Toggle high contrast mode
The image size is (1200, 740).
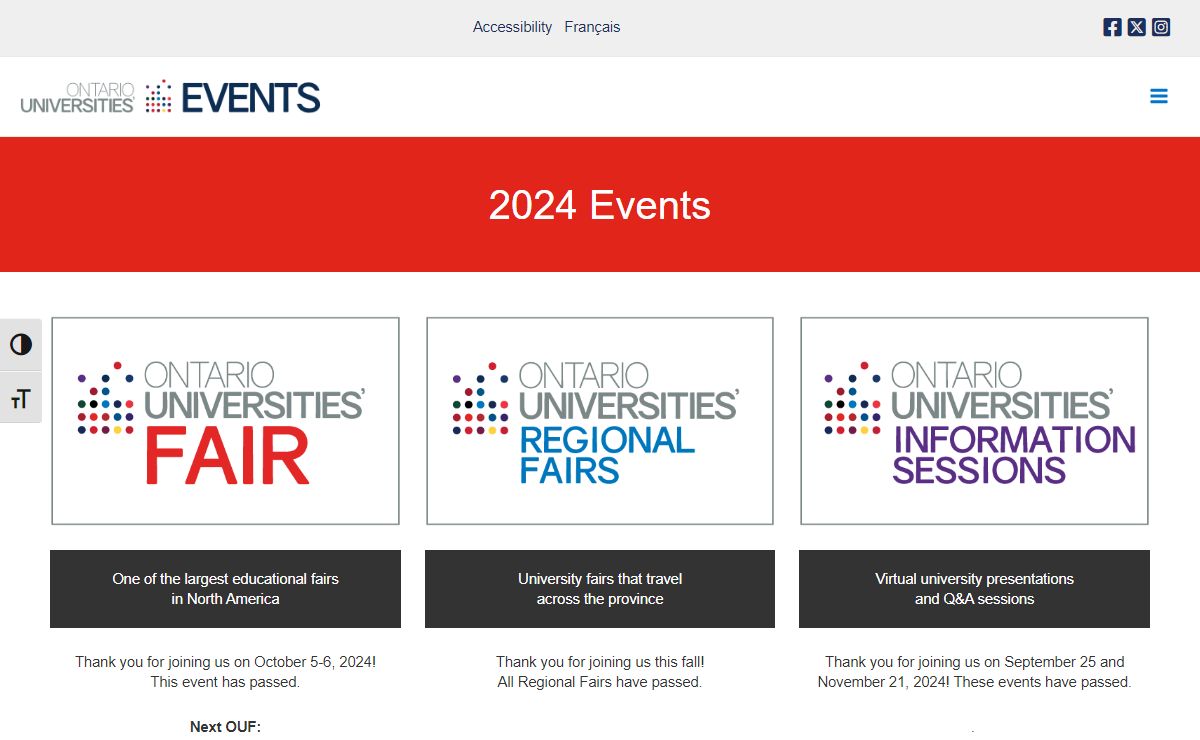[21, 345]
